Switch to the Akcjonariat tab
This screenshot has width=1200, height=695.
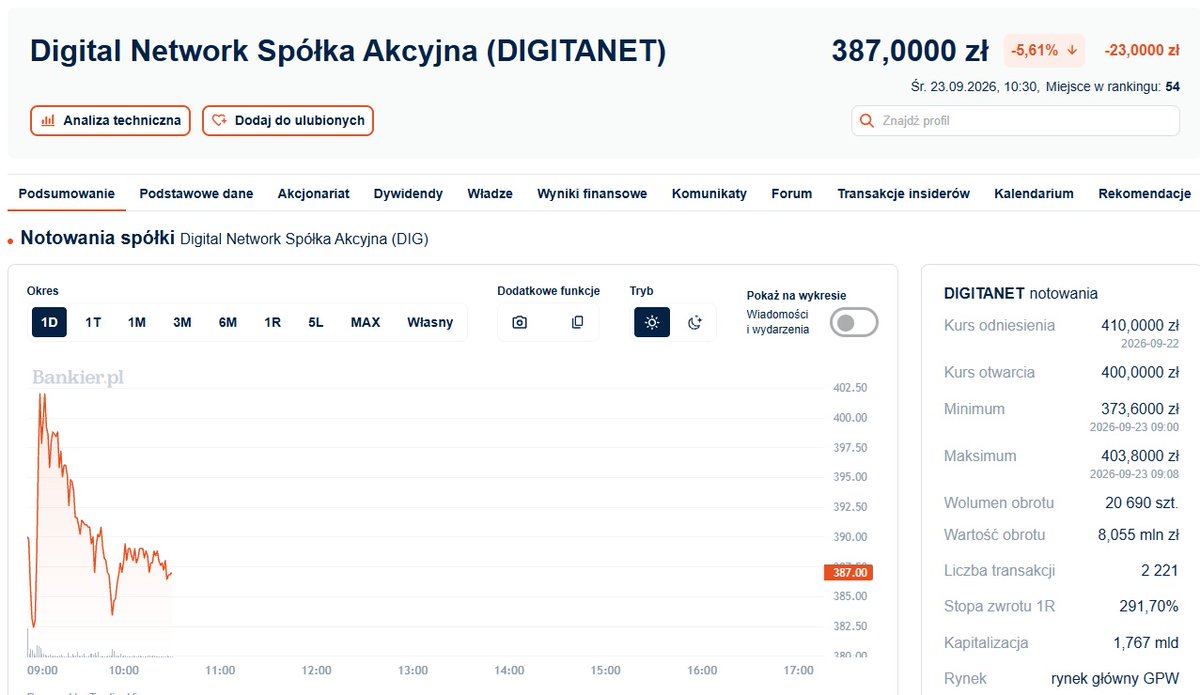[x=314, y=194]
